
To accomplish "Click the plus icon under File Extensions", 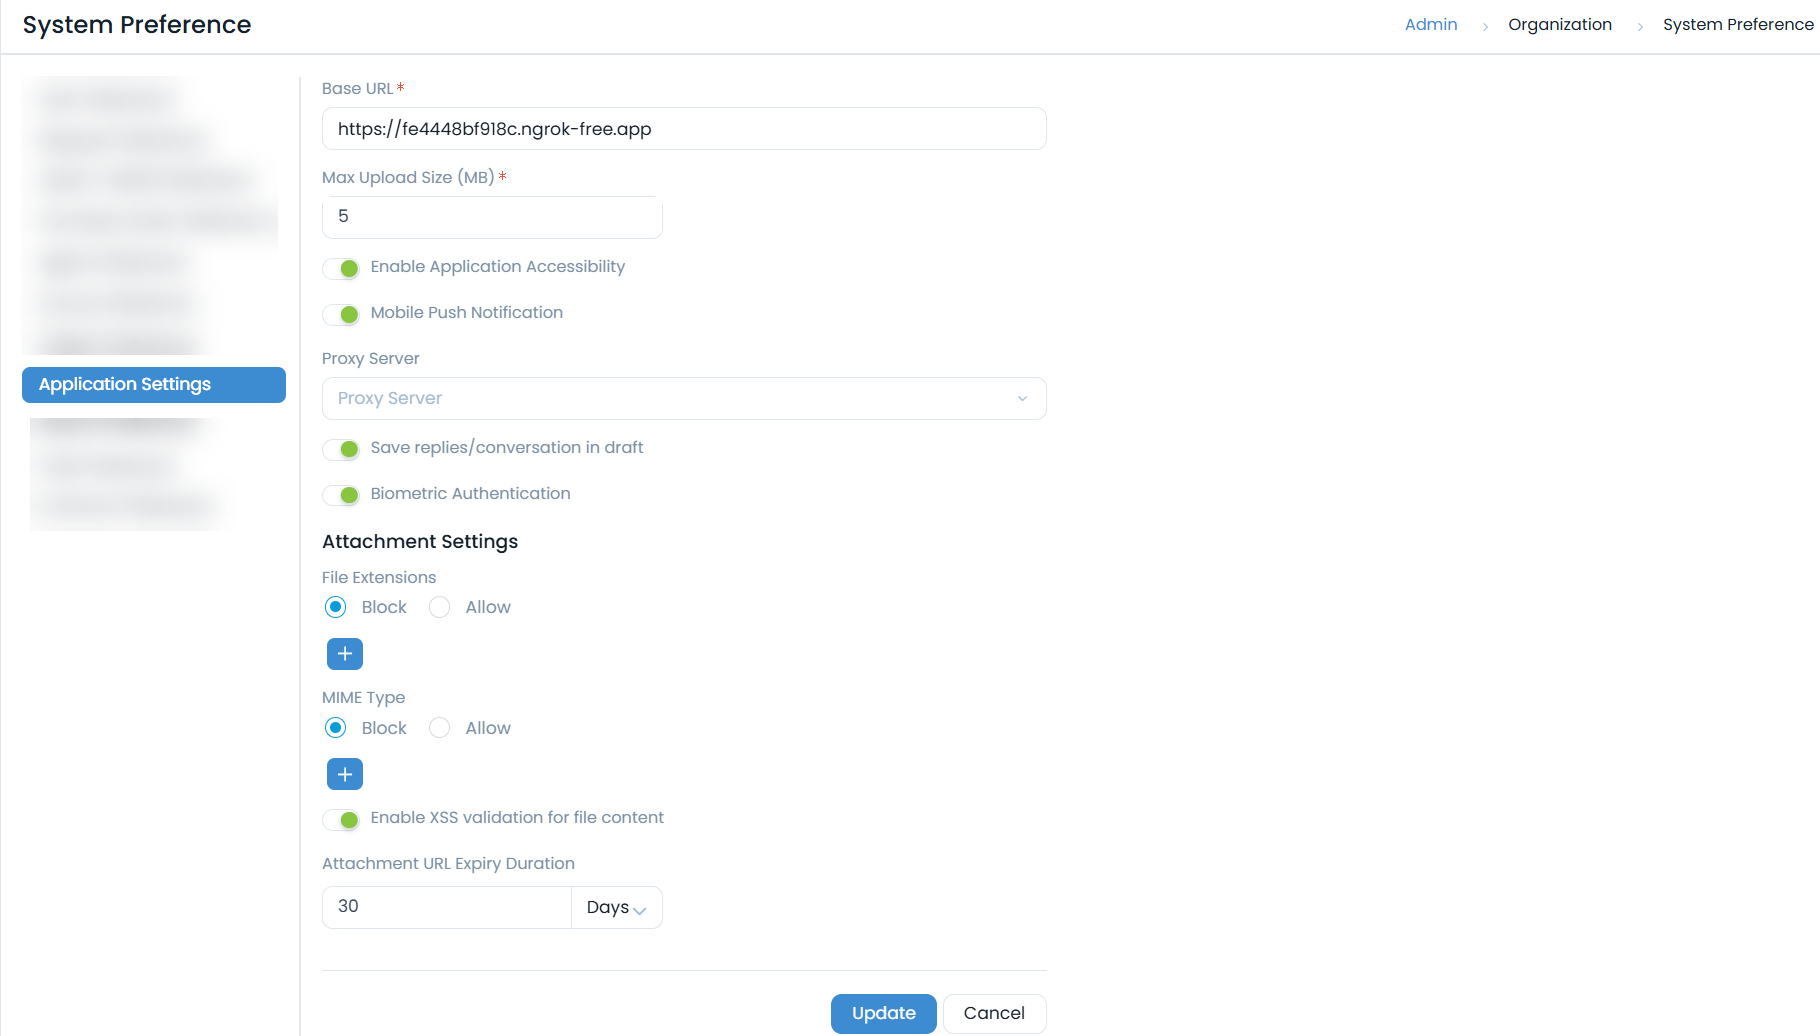I will 344,654.
